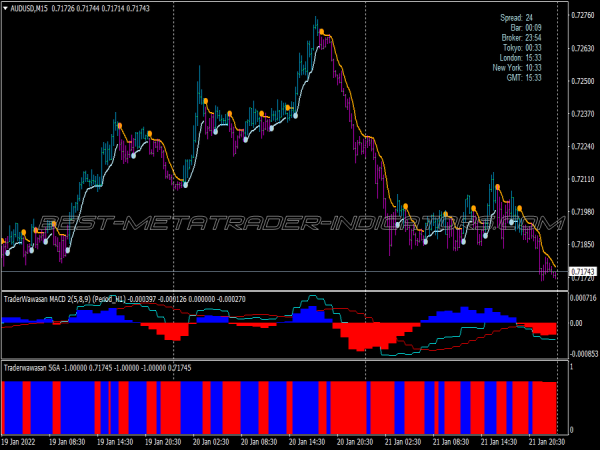Click the 0.000716 MACD scale value
The width and height of the screenshot is (600, 450).
pos(584,298)
